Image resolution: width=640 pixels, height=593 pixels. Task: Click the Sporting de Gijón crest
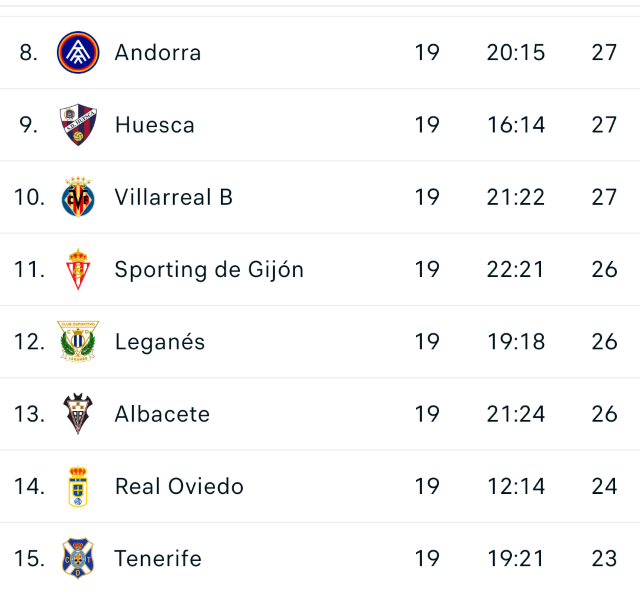click(78, 269)
